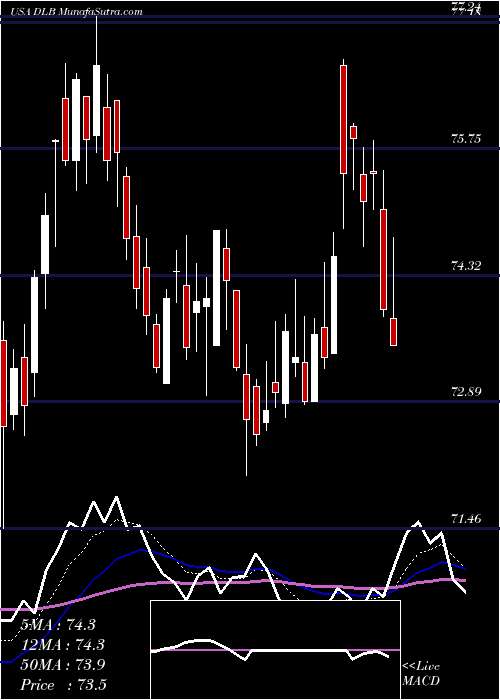Click the Price : 73.5 legend text

(63, 685)
